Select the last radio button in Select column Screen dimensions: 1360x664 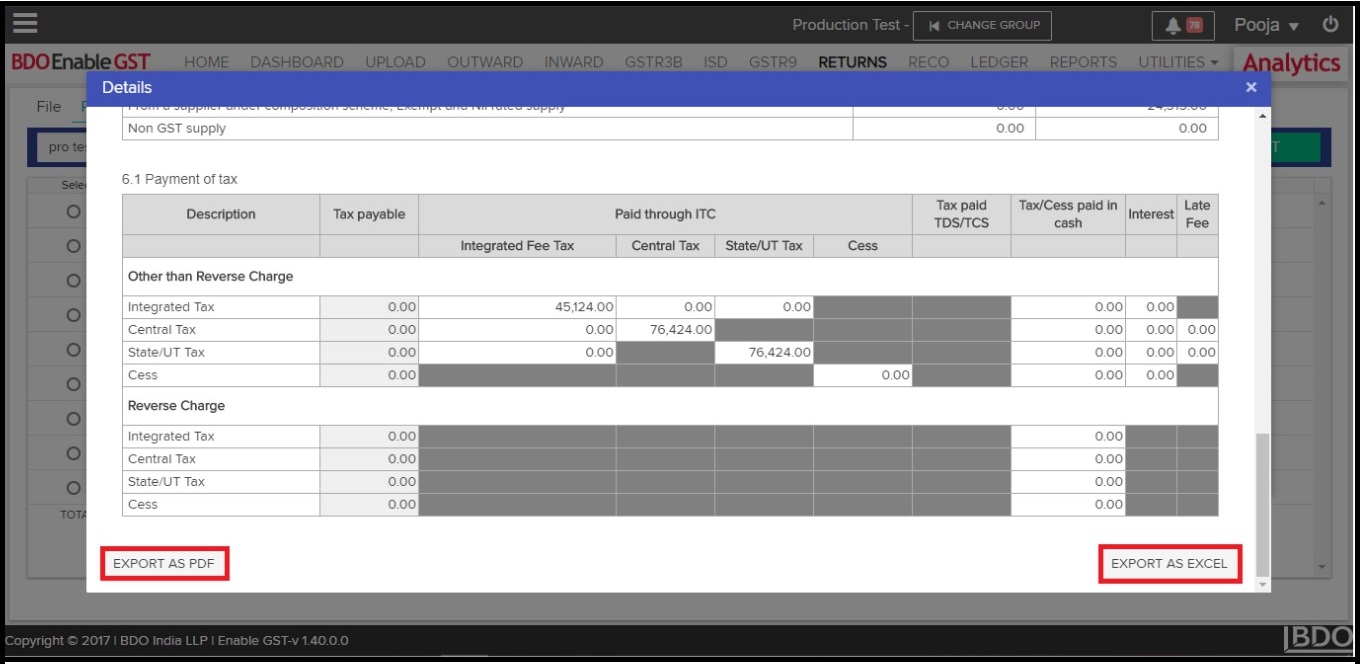click(x=73, y=488)
